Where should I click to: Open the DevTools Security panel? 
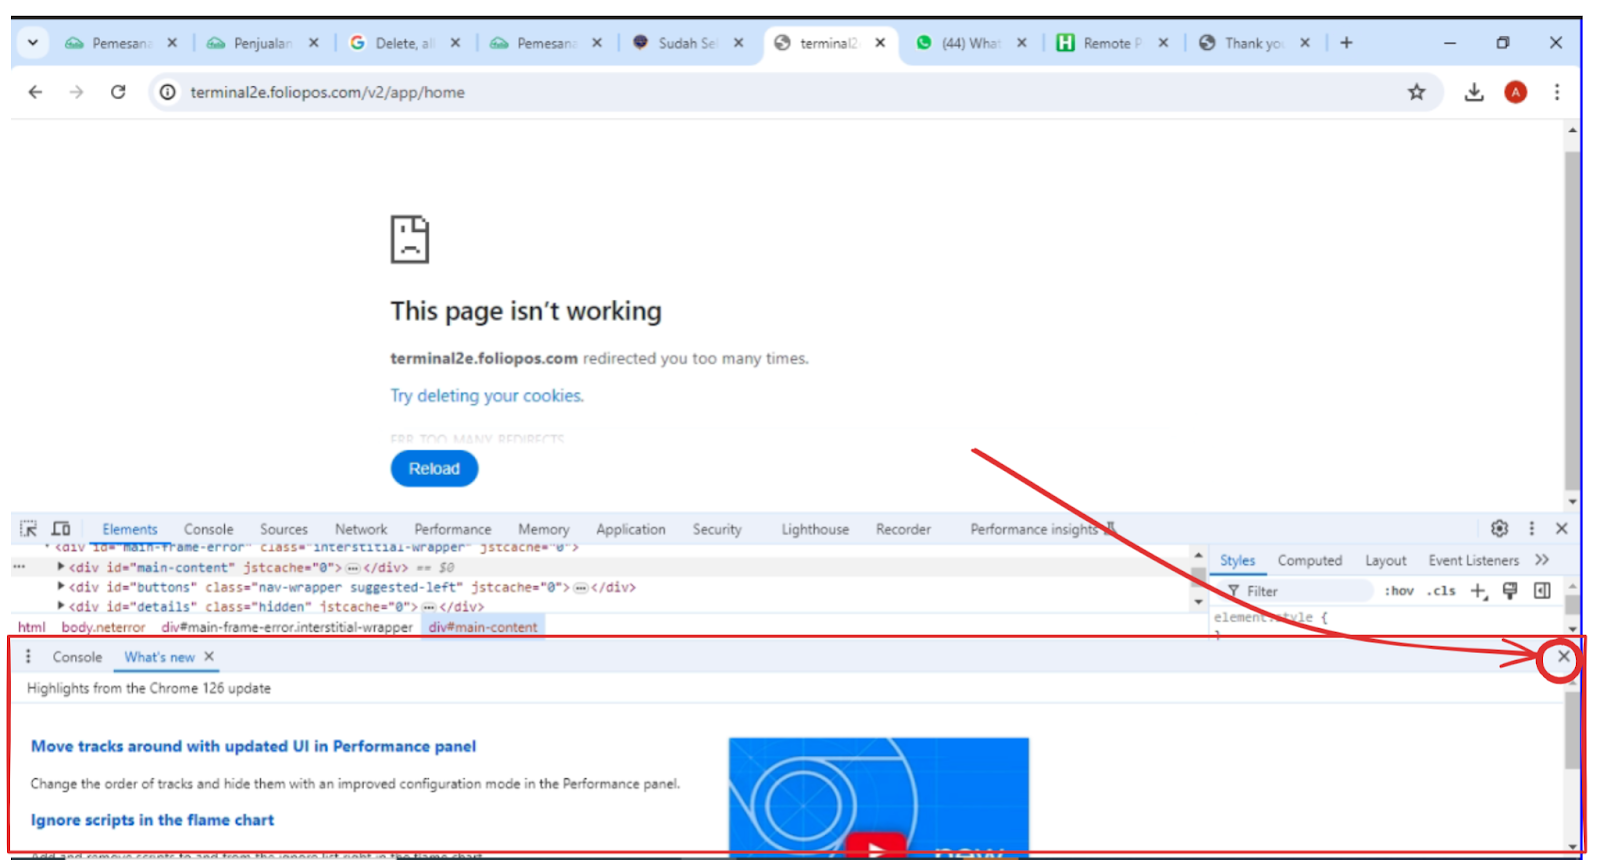(717, 529)
